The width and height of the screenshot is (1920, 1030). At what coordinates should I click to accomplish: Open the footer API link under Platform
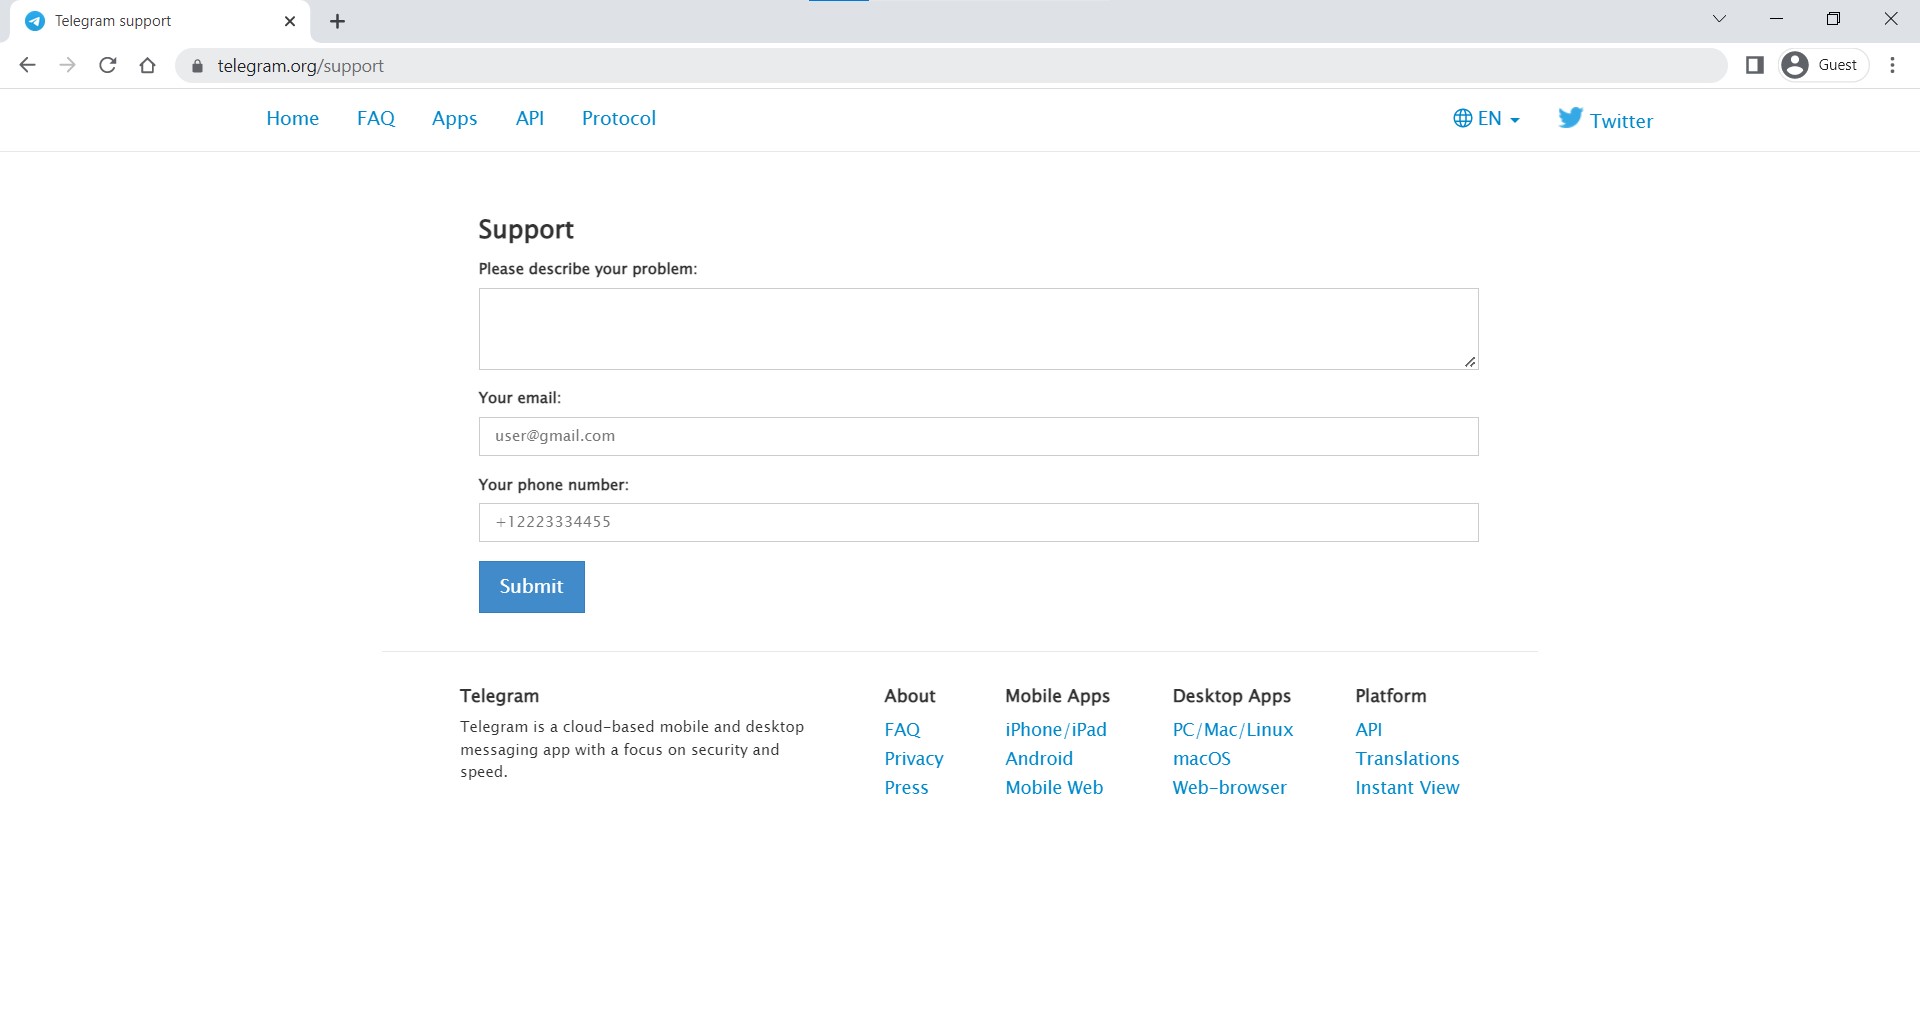pos(1369,730)
